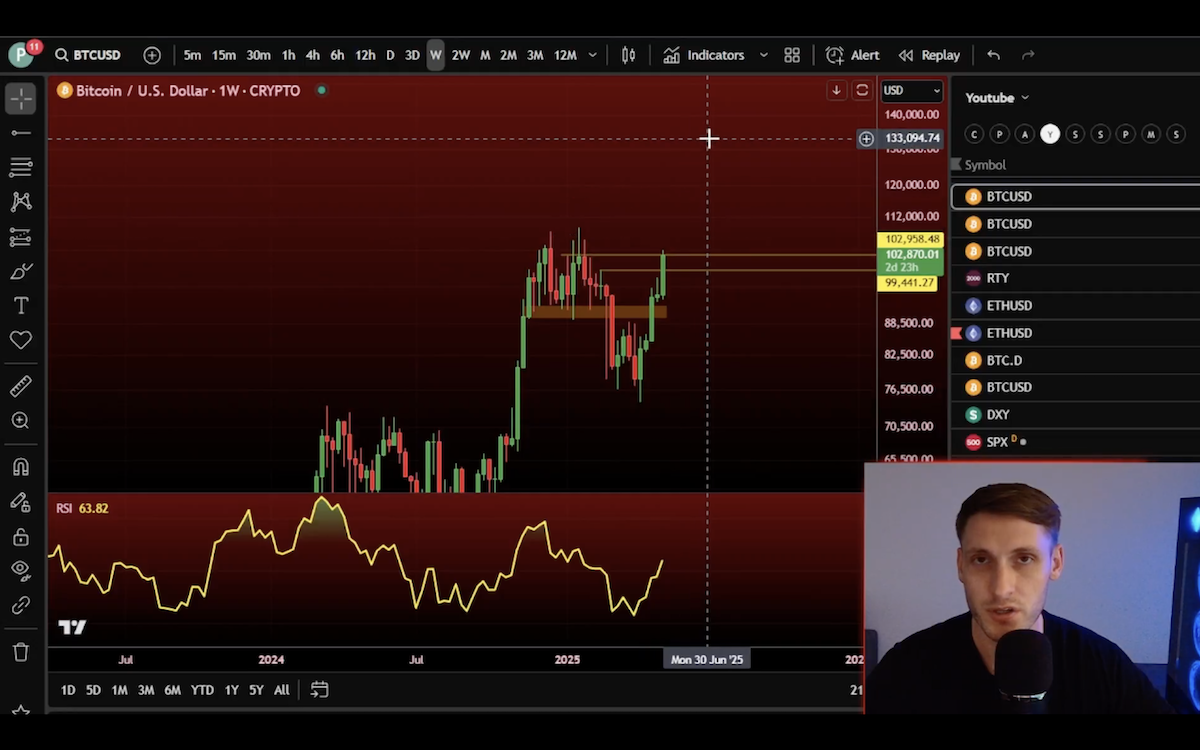The height and width of the screenshot is (750, 1200).
Task: Switch to the W weekly timeframe
Action: point(435,55)
